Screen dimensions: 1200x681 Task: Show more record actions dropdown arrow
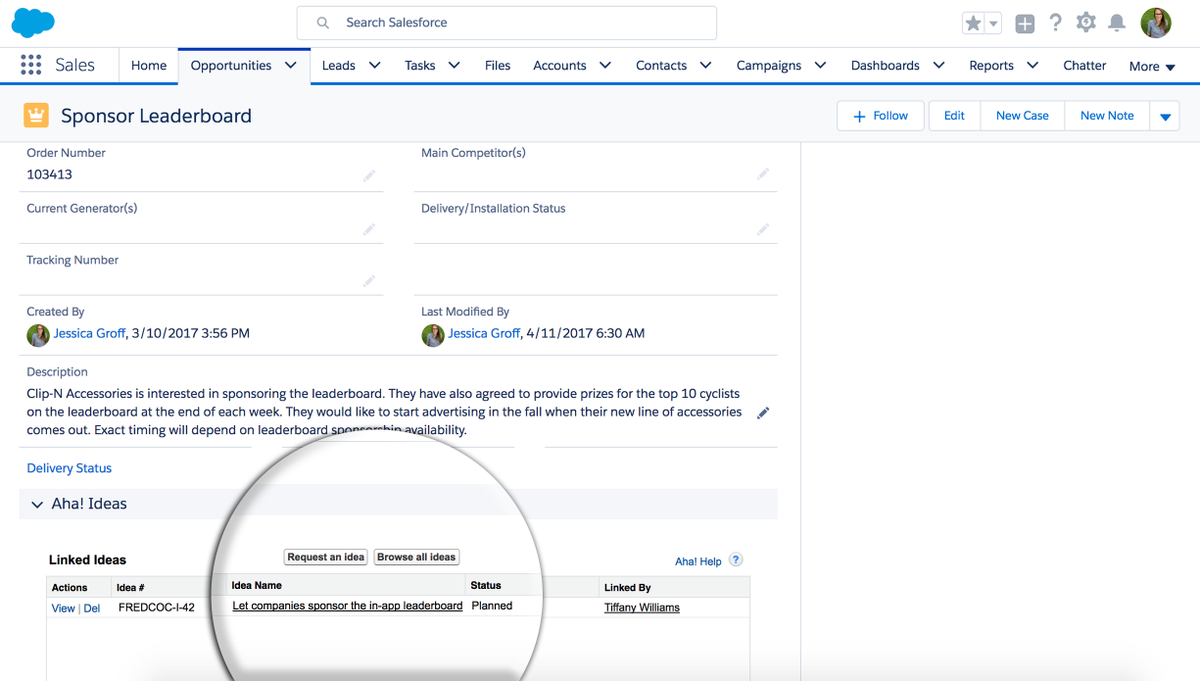[x=1165, y=116]
